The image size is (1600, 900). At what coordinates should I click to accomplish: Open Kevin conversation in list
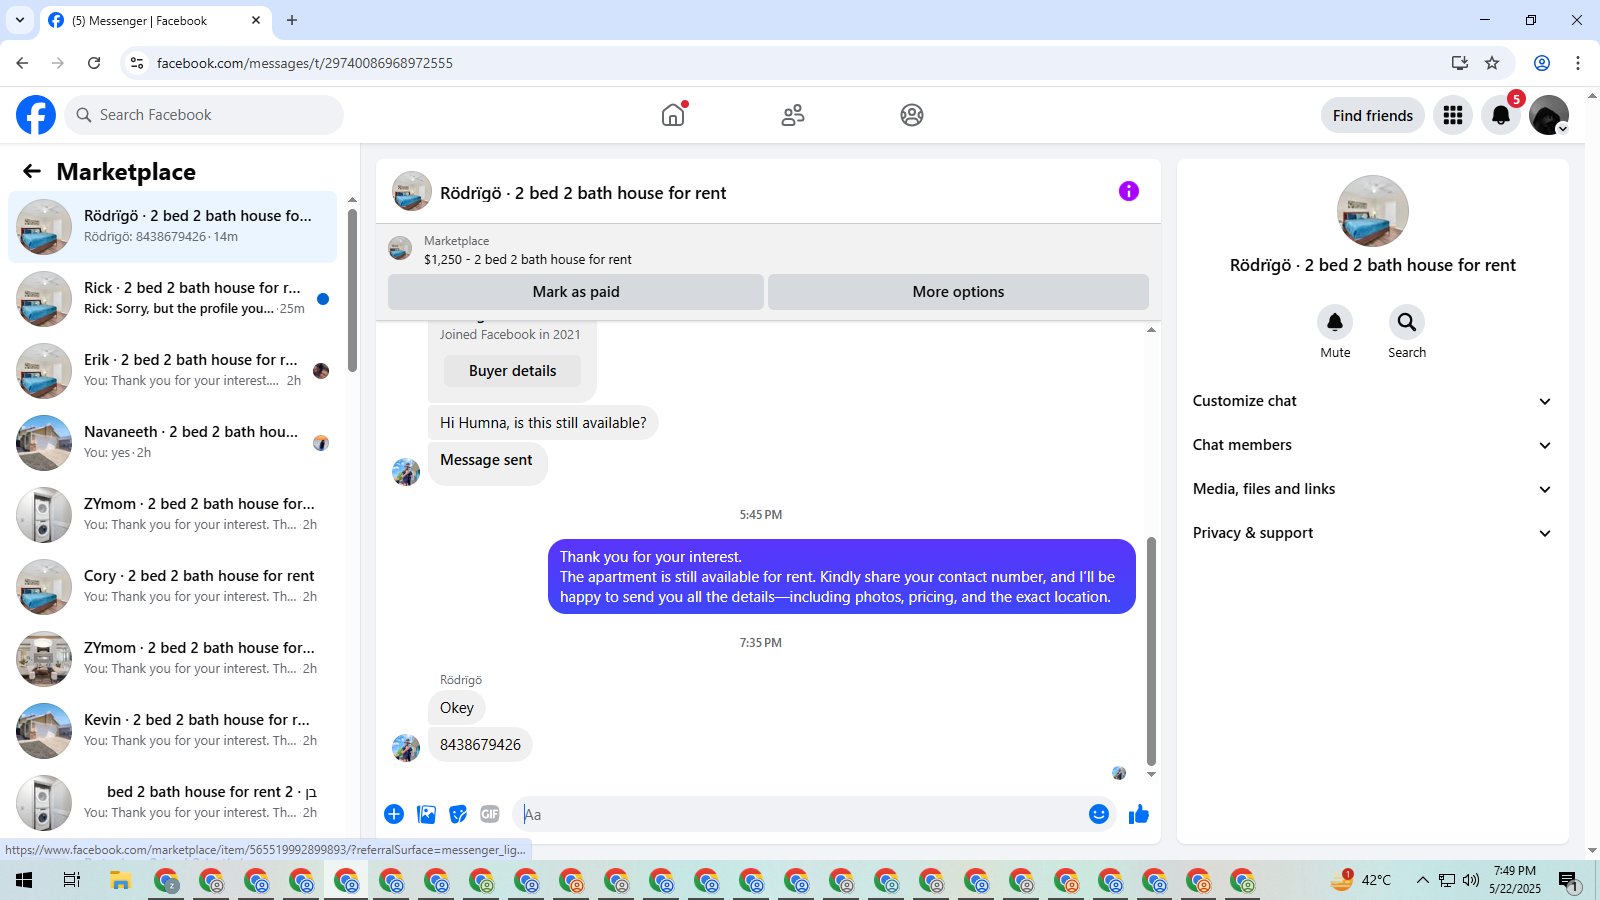tap(172, 731)
